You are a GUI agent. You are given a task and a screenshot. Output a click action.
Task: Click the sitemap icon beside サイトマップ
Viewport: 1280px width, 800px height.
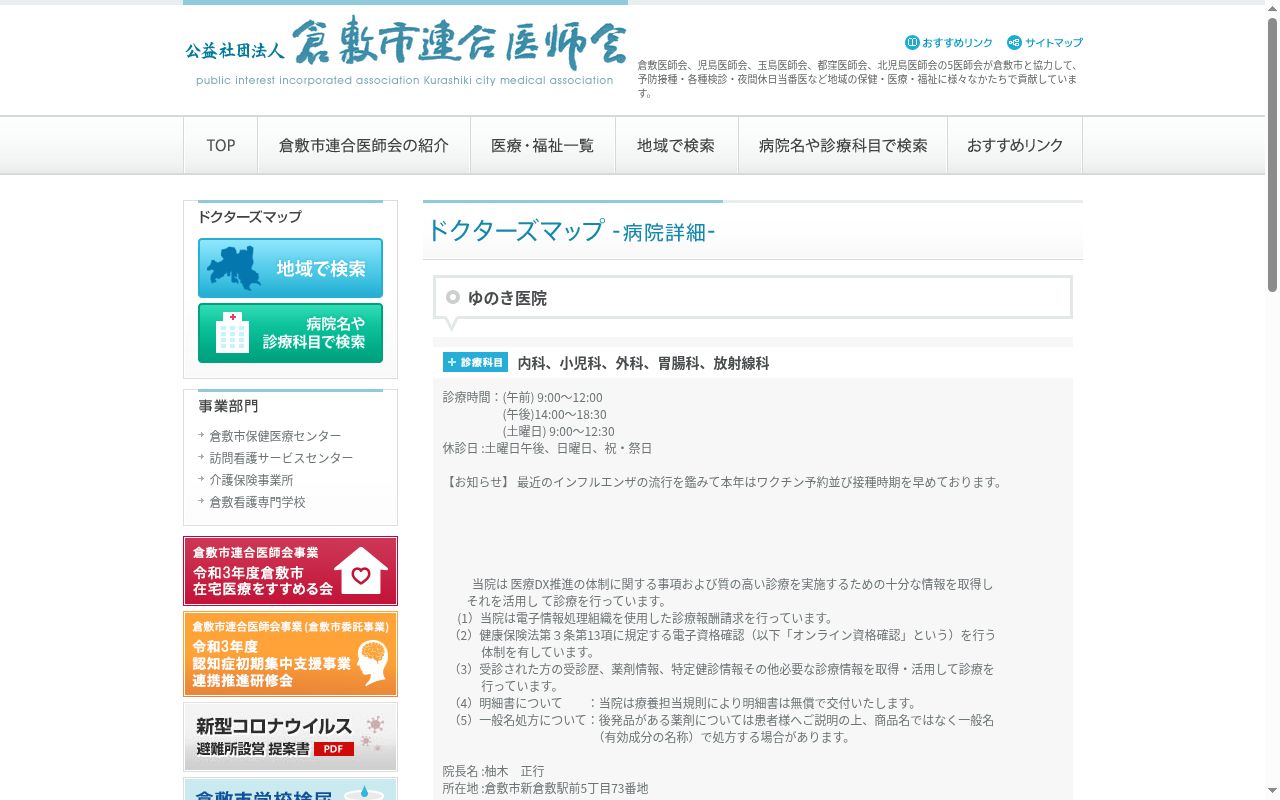[x=1014, y=43]
